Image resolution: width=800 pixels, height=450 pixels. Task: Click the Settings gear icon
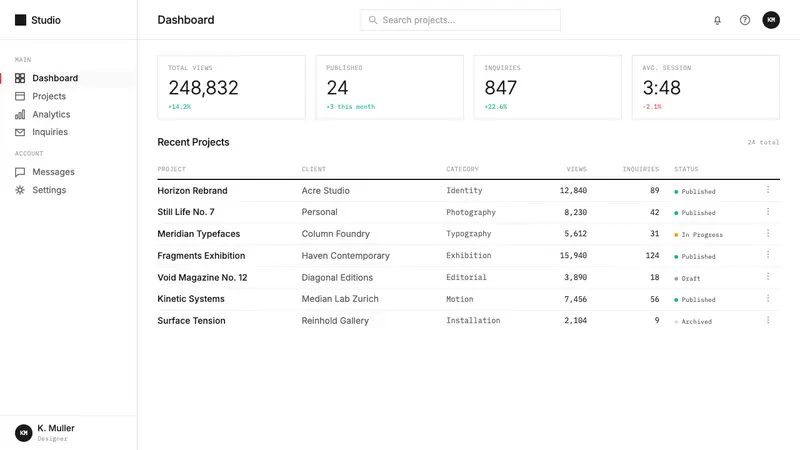(20, 190)
